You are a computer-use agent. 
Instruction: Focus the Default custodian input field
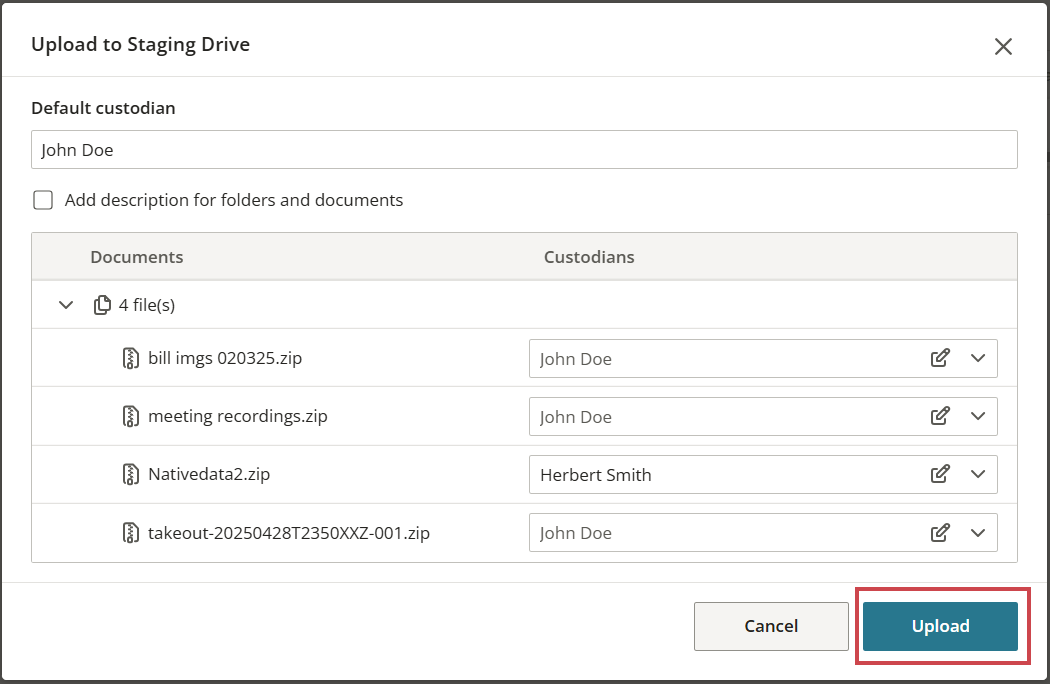(x=524, y=149)
